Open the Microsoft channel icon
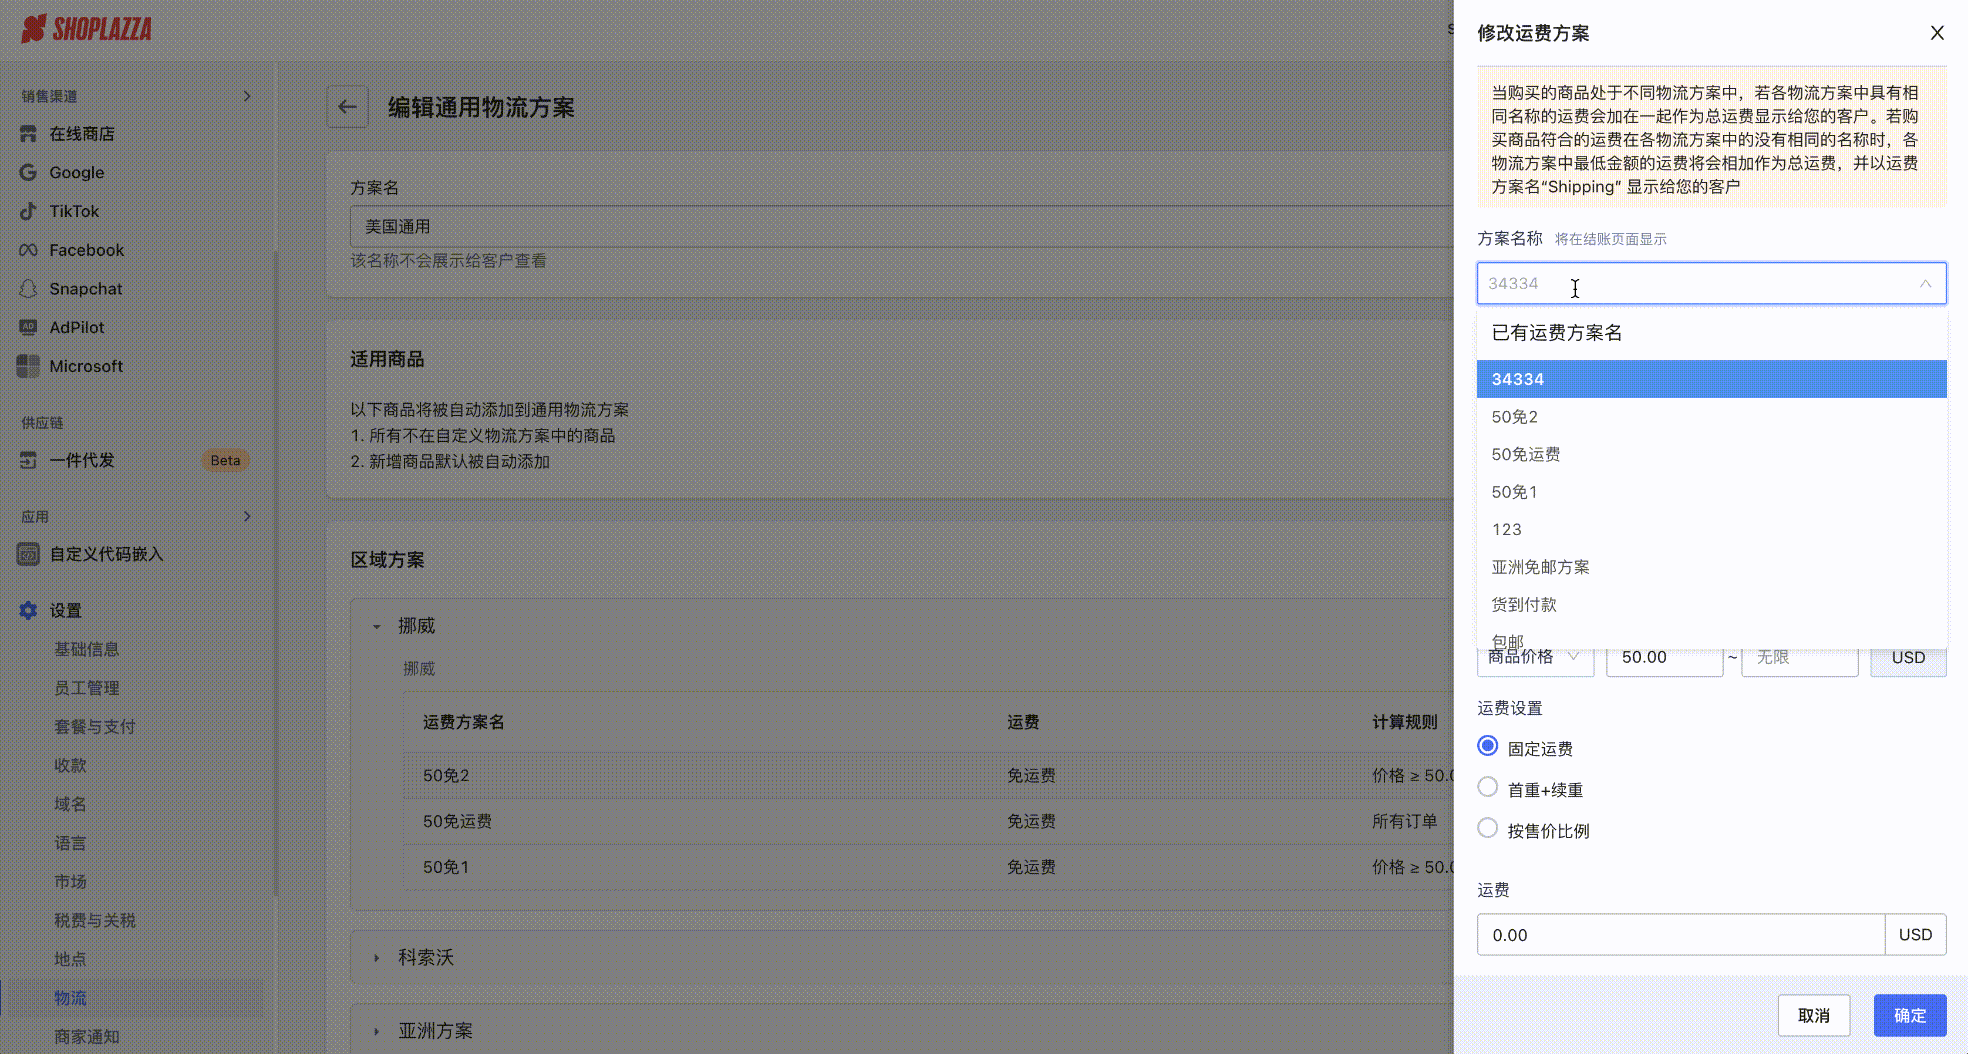Viewport: 1968px width, 1054px height. (x=28, y=366)
